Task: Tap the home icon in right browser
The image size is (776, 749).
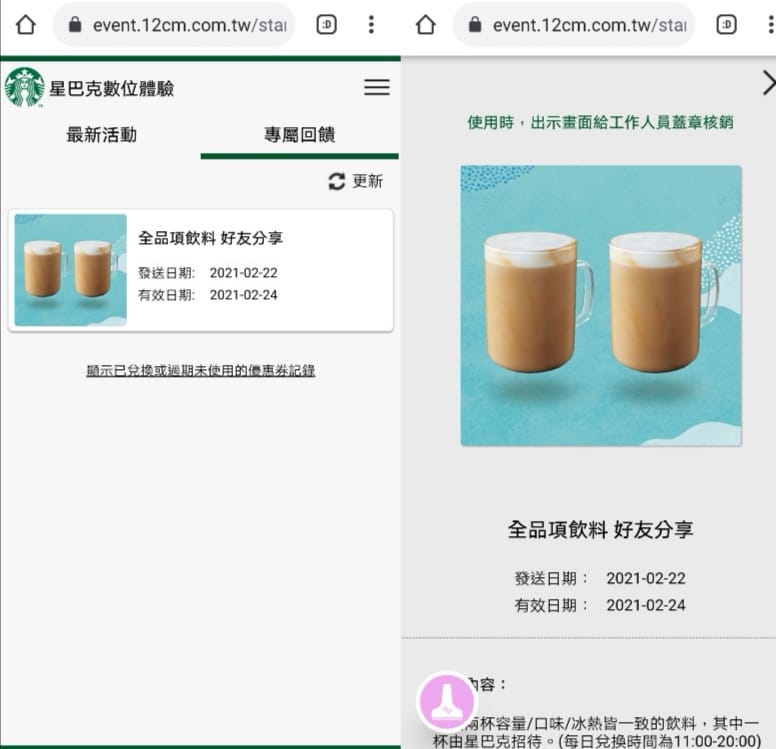Action: pyautogui.click(x=426, y=25)
